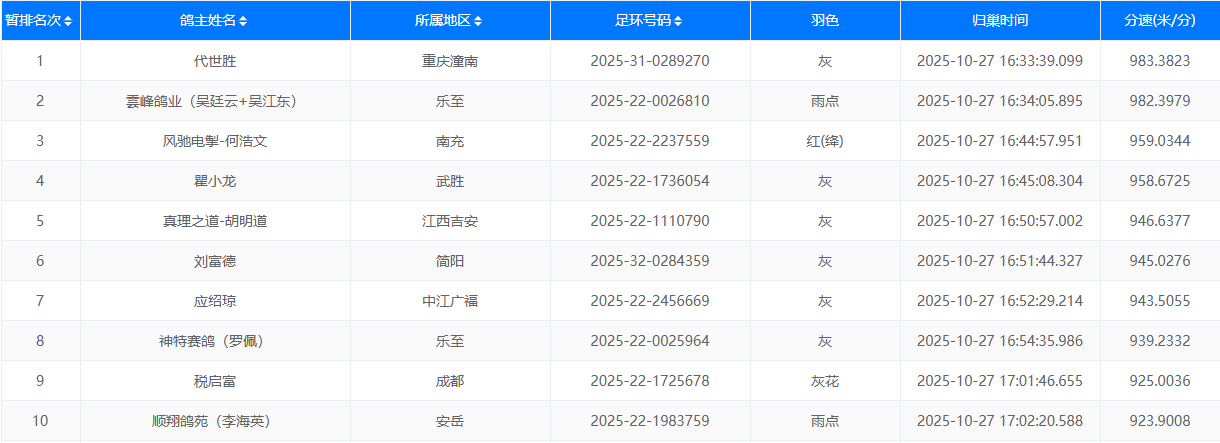Image resolution: width=1220 pixels, height=443 pixels.
Task: Click the 江西吉安 region cell
Action: tap(450, 221)
